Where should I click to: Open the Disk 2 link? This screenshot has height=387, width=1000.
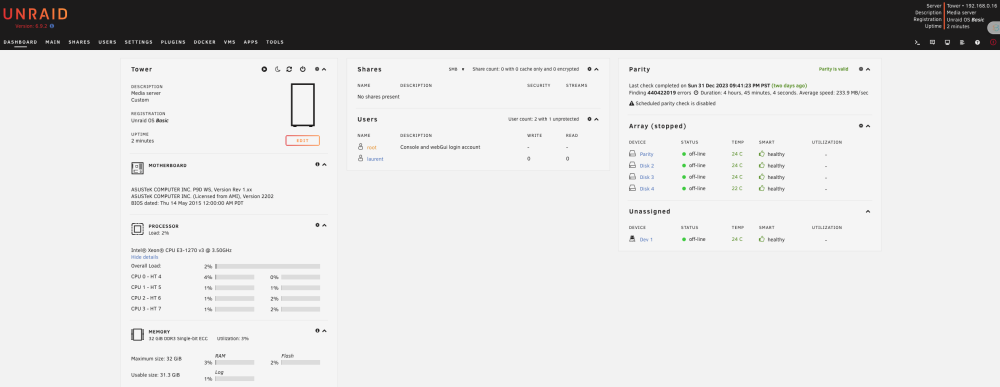point(647,166)
